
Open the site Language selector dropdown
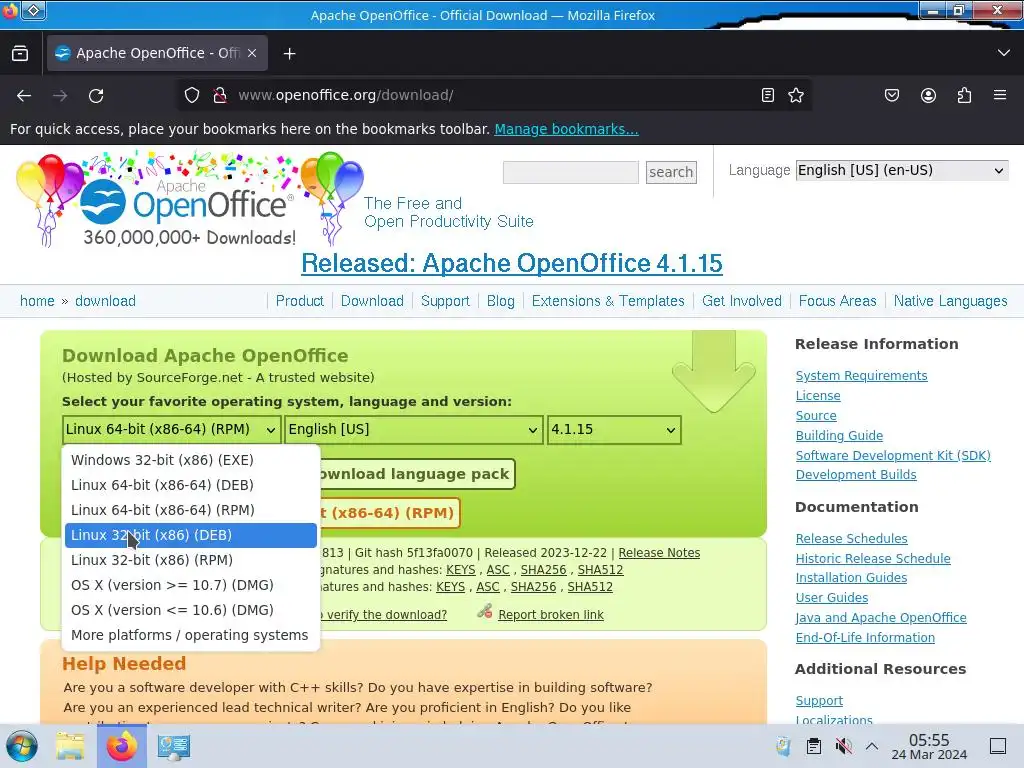(902, 170)
